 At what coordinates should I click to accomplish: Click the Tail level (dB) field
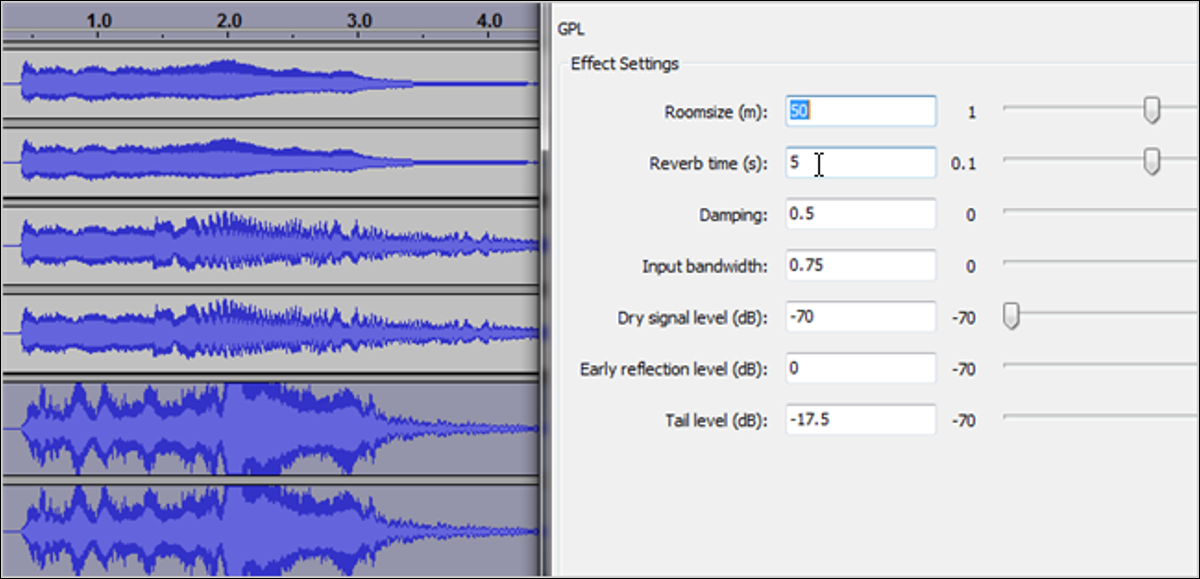point(861,419)
